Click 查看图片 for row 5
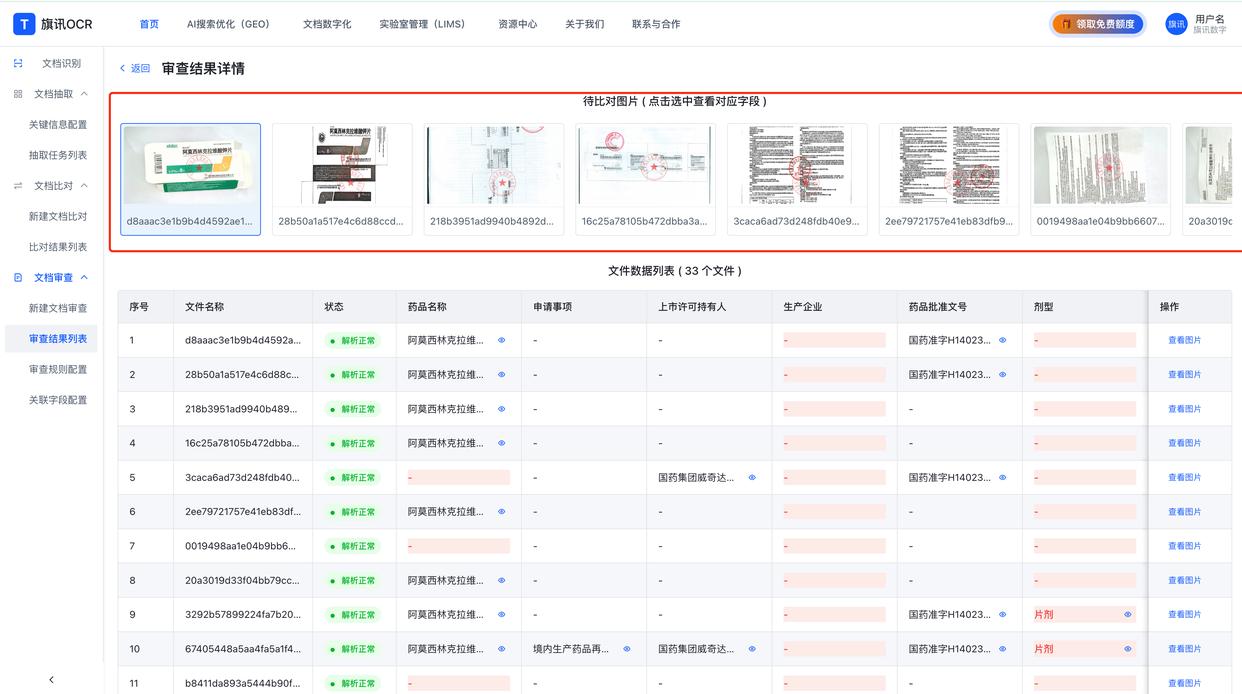Viewport: 1242px width, 694px height. pyautogui.click(x=1185, y=477)
